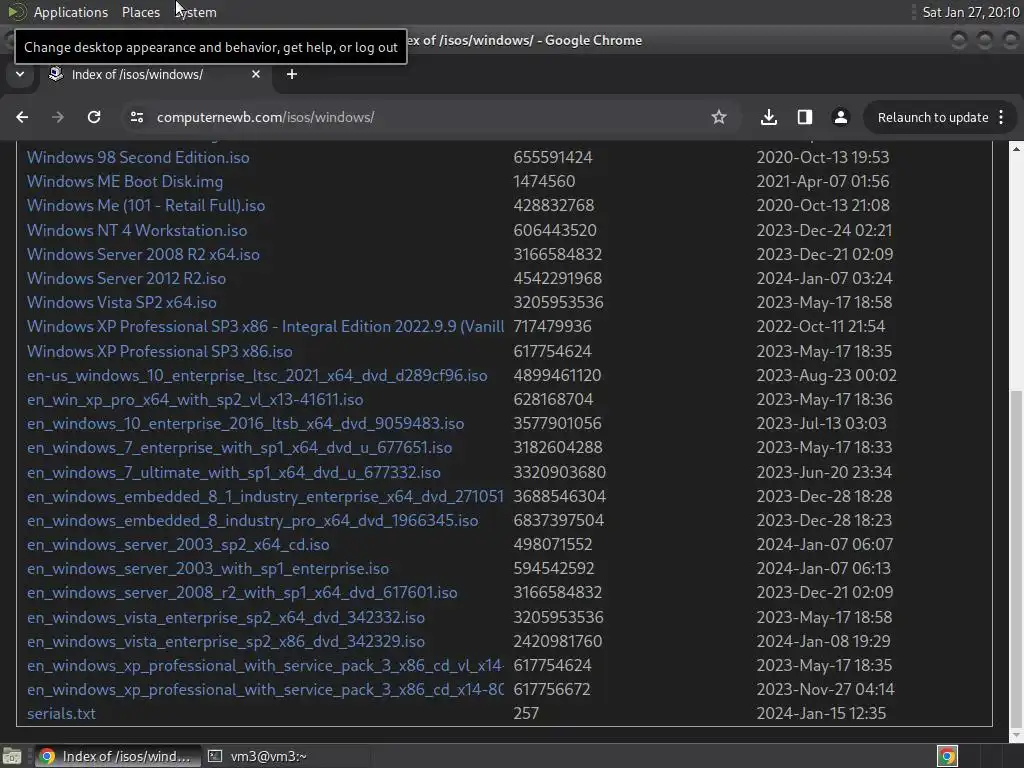Click the clock showing Sat Jan 27
The height and width of the screenshot is (768, 1024).
(970, 12)
